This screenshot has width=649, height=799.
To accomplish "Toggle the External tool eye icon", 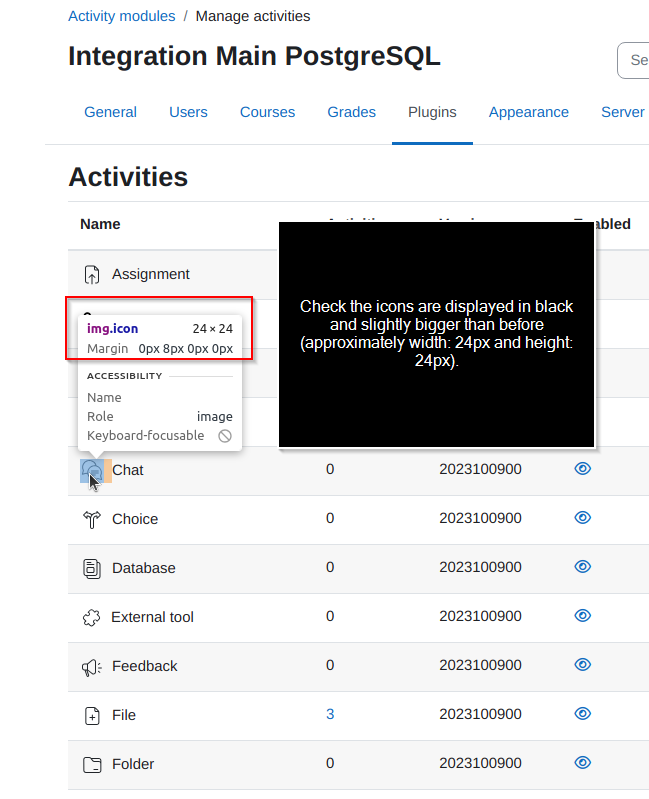I will tap(582, 615).
